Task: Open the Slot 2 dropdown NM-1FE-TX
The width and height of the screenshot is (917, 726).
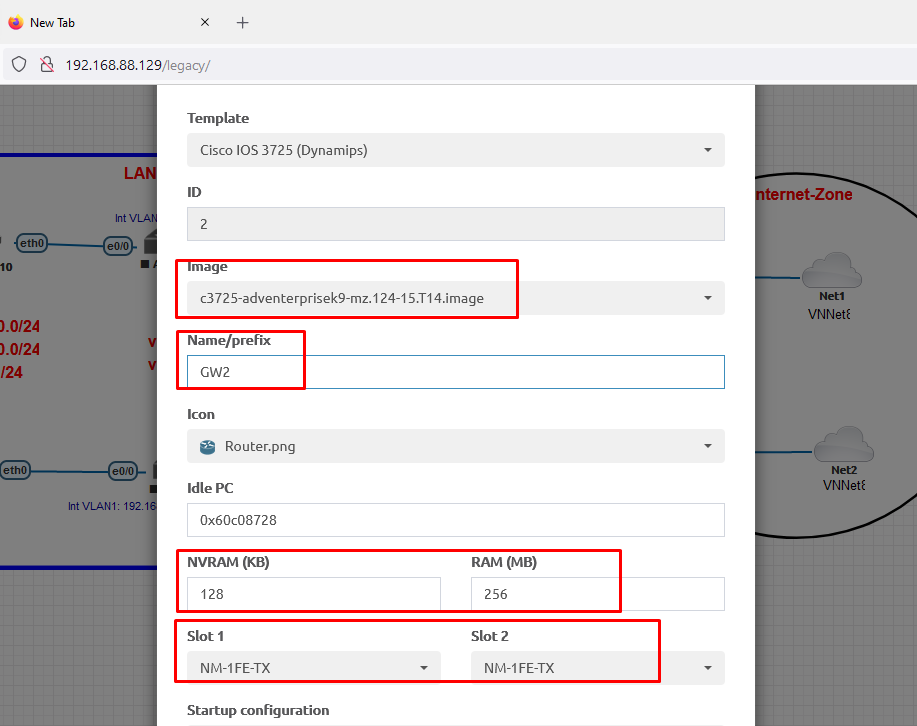Action: click(x=598, y=667)
